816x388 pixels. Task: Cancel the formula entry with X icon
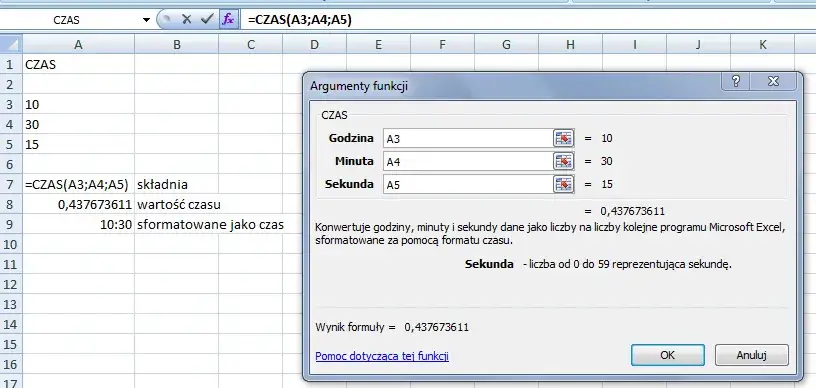pyautogui.click(x=187, y=20)
